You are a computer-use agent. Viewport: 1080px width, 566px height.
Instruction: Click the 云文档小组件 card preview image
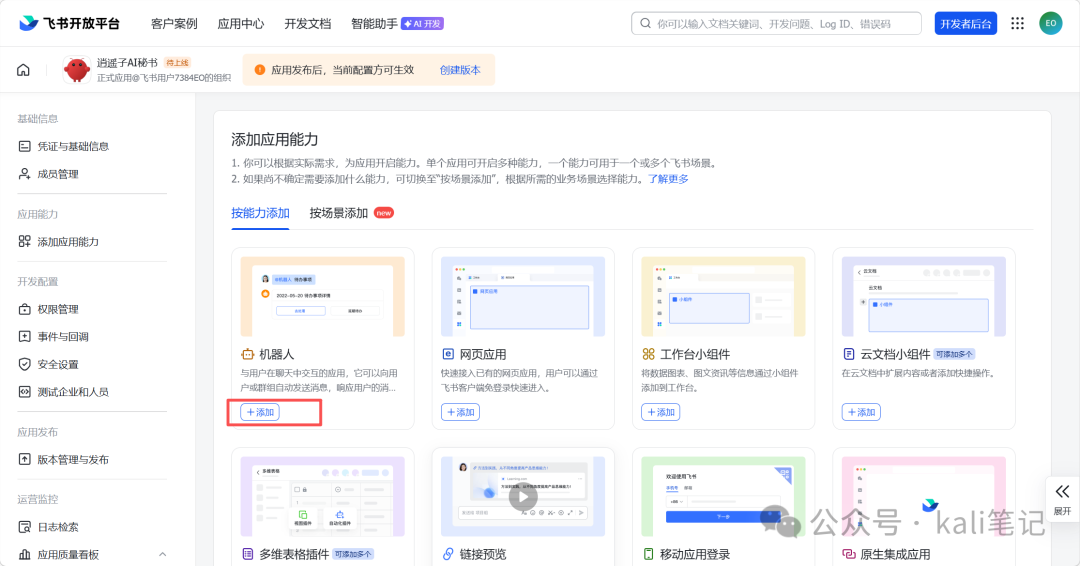[924, 296]
